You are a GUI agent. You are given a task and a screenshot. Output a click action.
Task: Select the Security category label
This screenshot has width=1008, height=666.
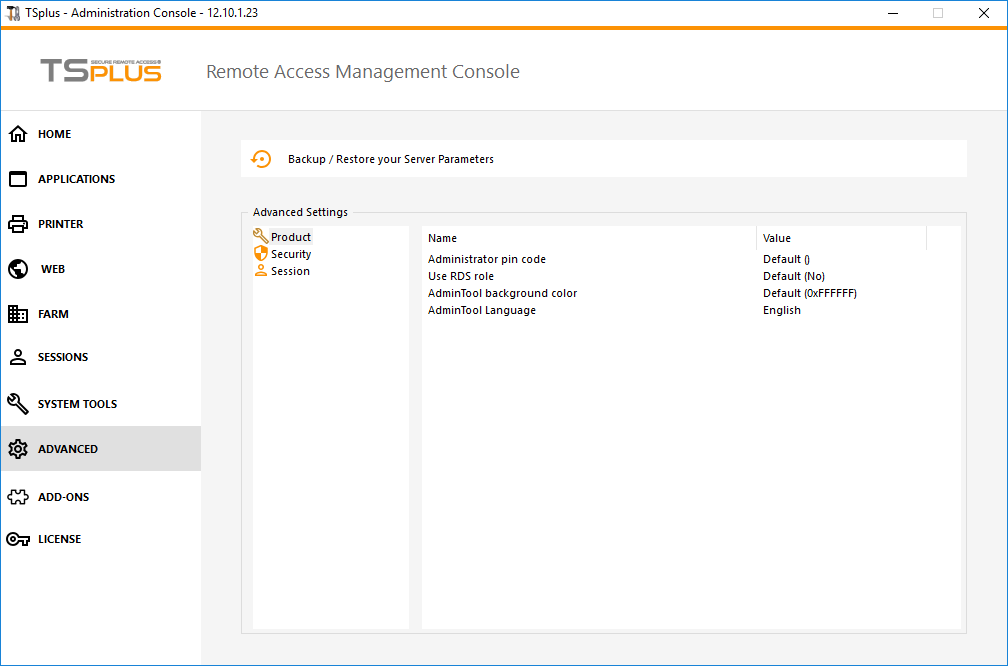pyautogui.click(x=291, y=254)
